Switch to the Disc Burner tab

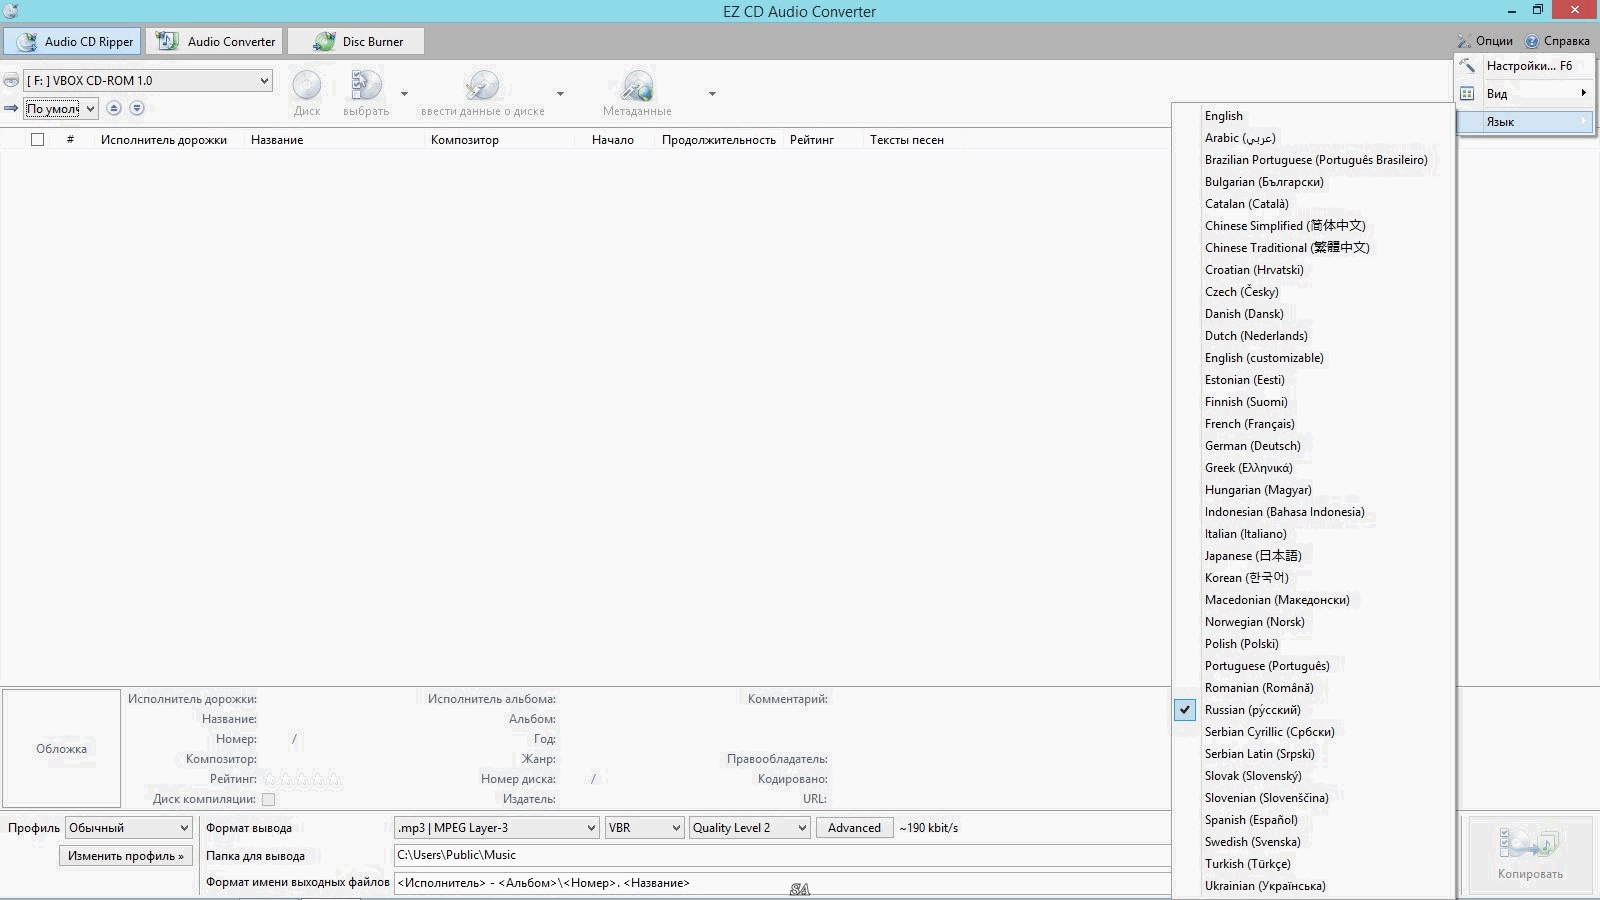pos(356,42)
